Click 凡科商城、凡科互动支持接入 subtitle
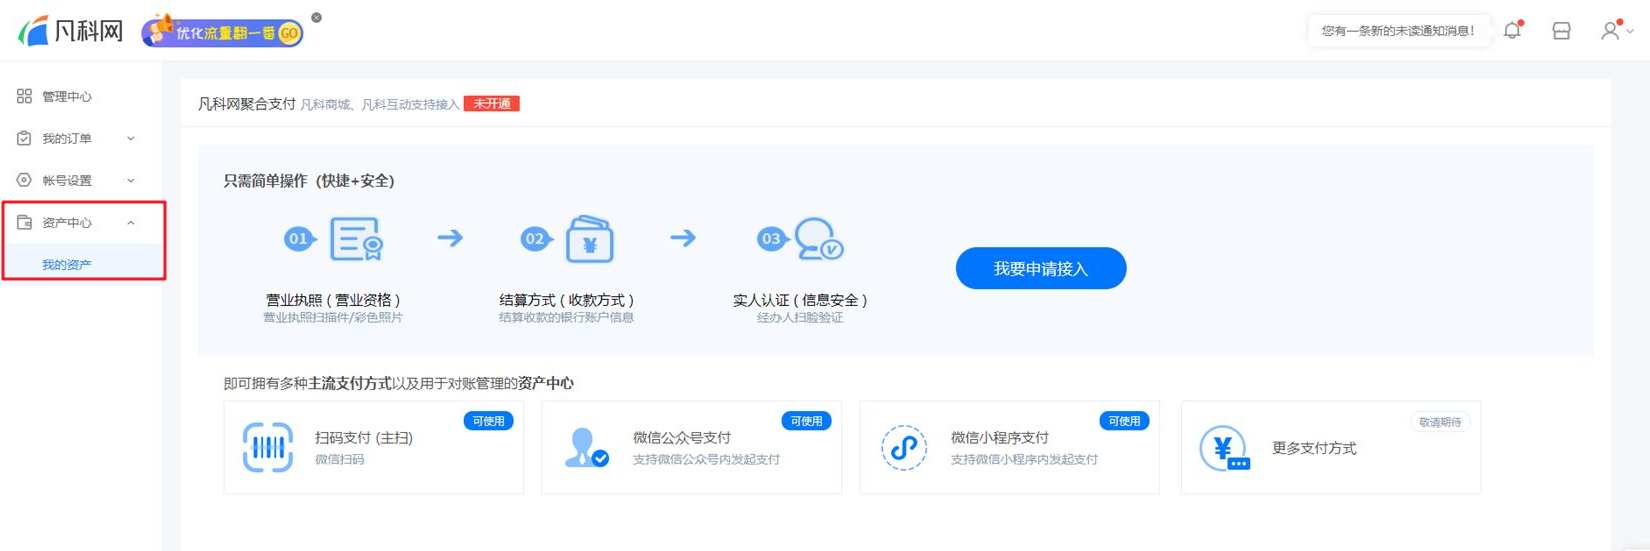This screenshot has height=551, width=1650. (380, 105)
